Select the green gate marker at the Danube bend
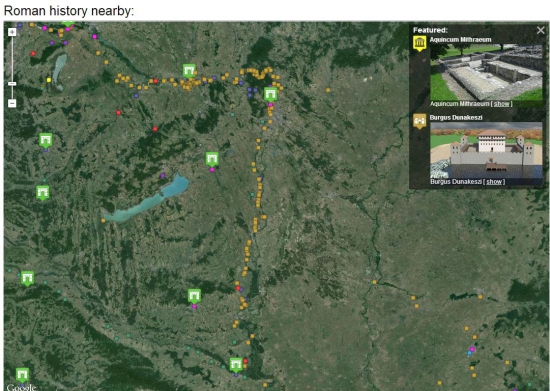 270,94
